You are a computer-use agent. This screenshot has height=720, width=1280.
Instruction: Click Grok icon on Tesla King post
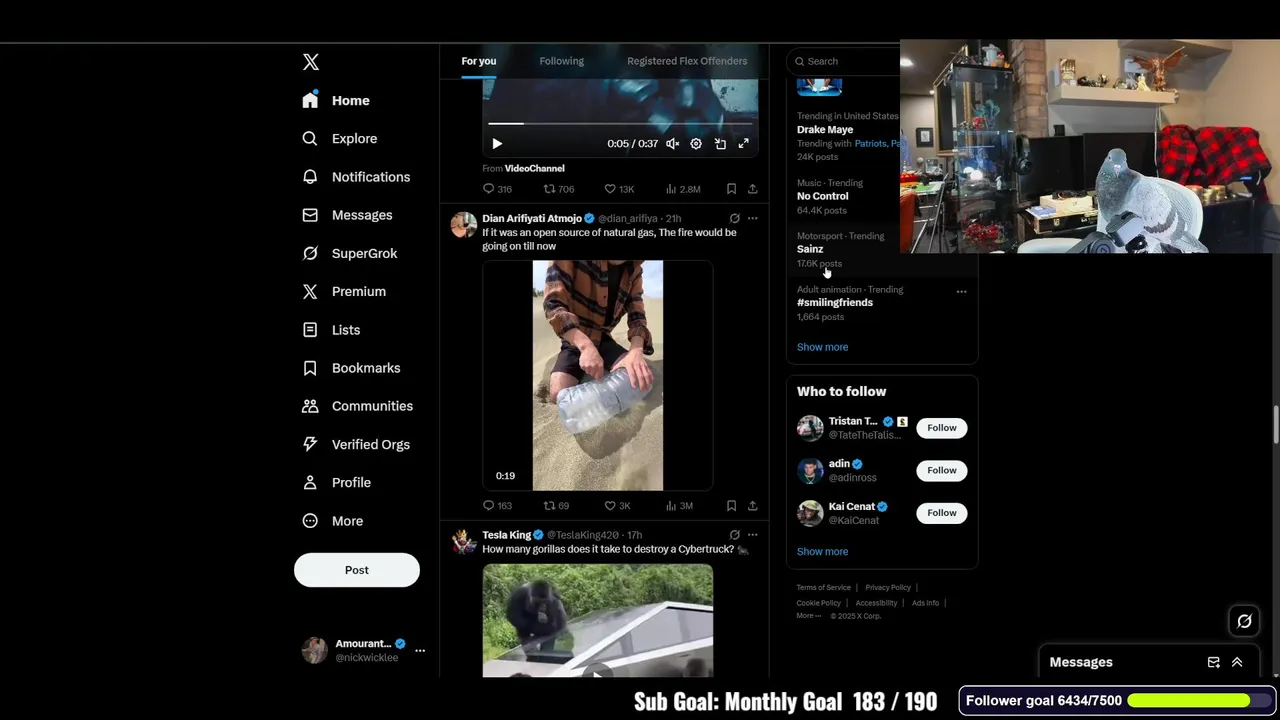tap(735, 535)
